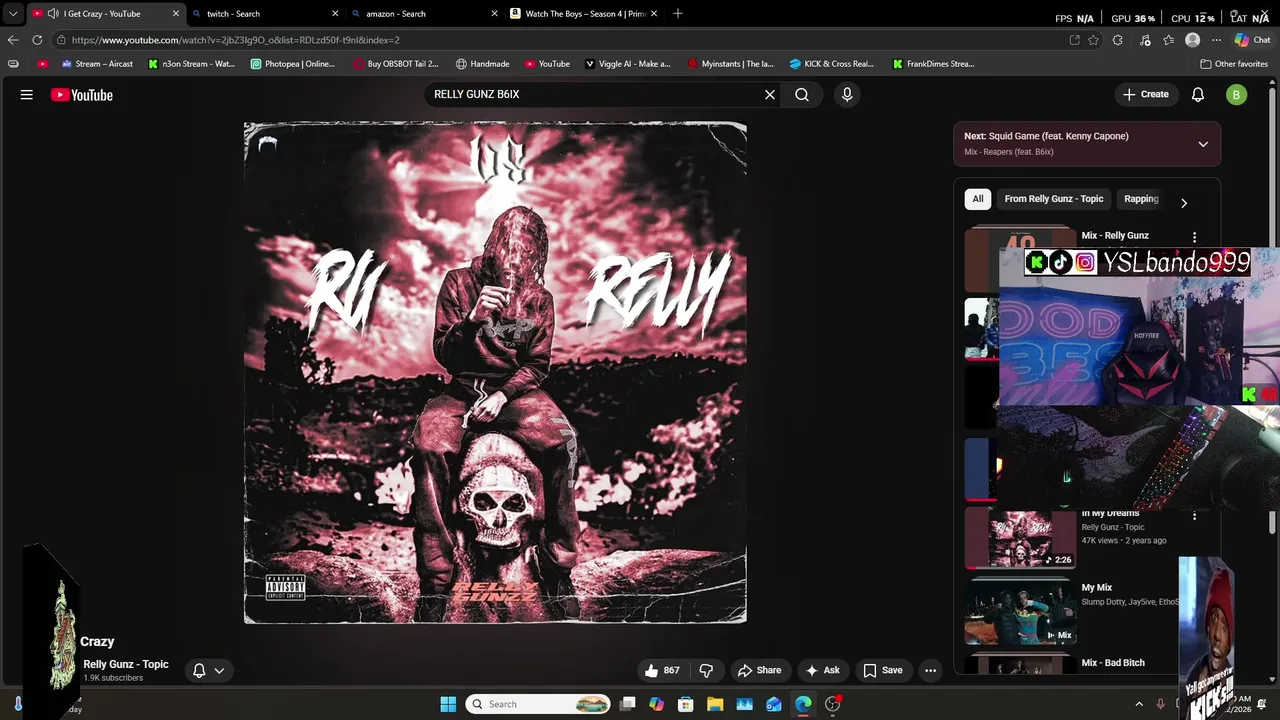Start voice search with microphone
The image size is (1280, 720).
click(x=847, y=95)
